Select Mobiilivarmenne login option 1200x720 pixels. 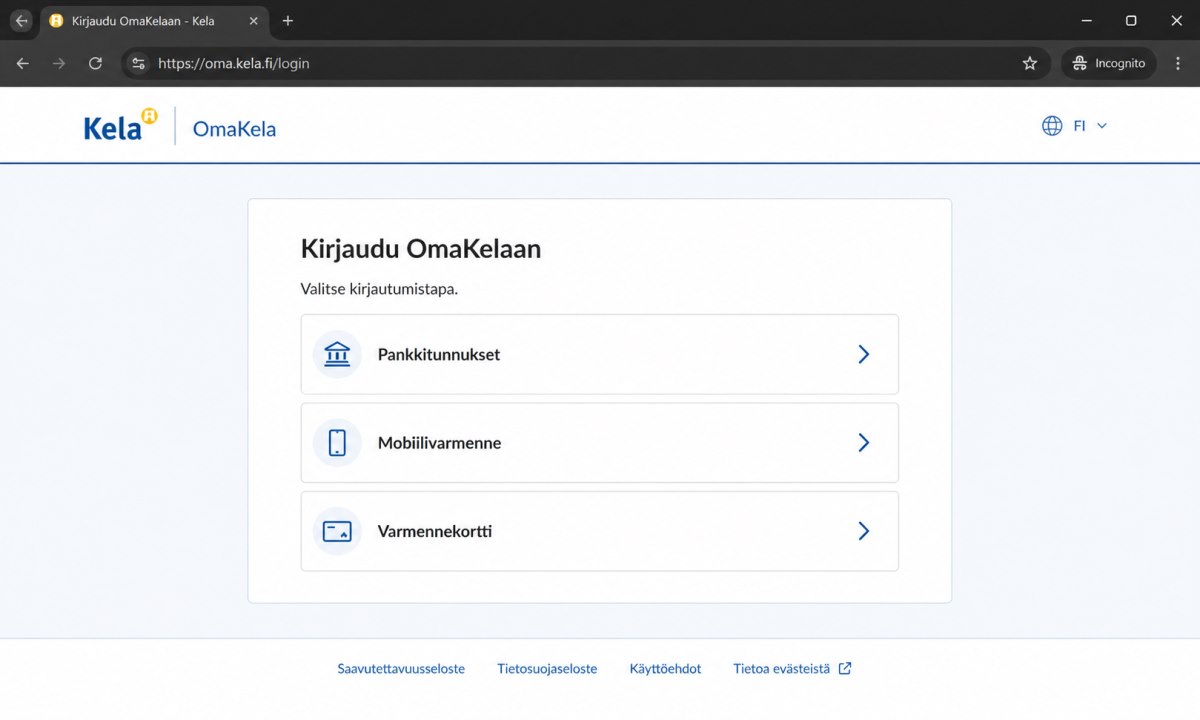click(x=599, y=442)
